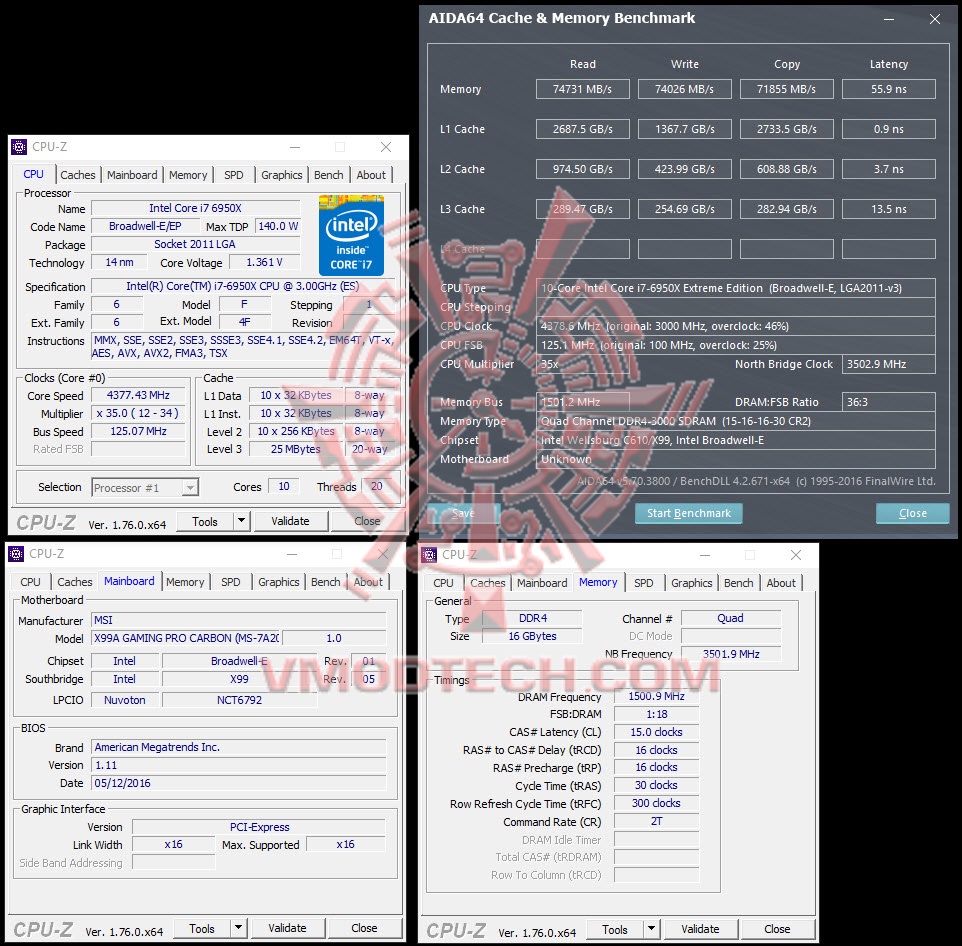Click Close button in CPU-Z Mainboard window

(364, 928)
